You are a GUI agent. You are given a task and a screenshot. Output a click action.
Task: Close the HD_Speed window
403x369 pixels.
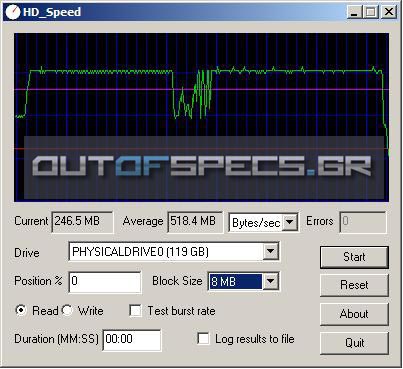[389, 12]
